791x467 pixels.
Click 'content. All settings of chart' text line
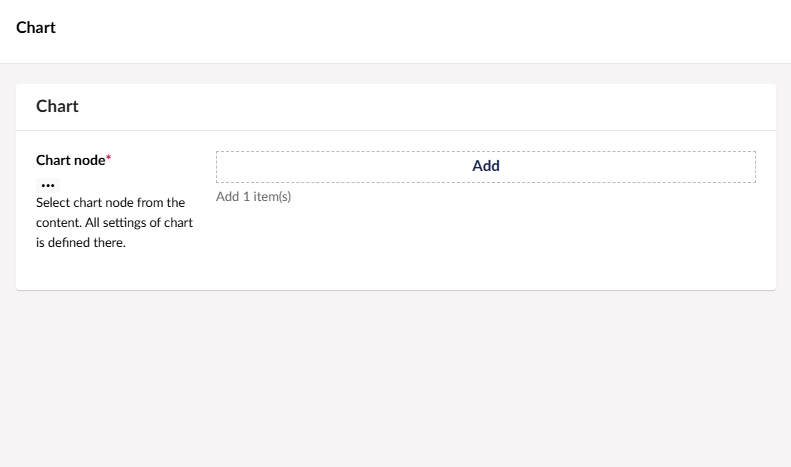coord(114,223)
